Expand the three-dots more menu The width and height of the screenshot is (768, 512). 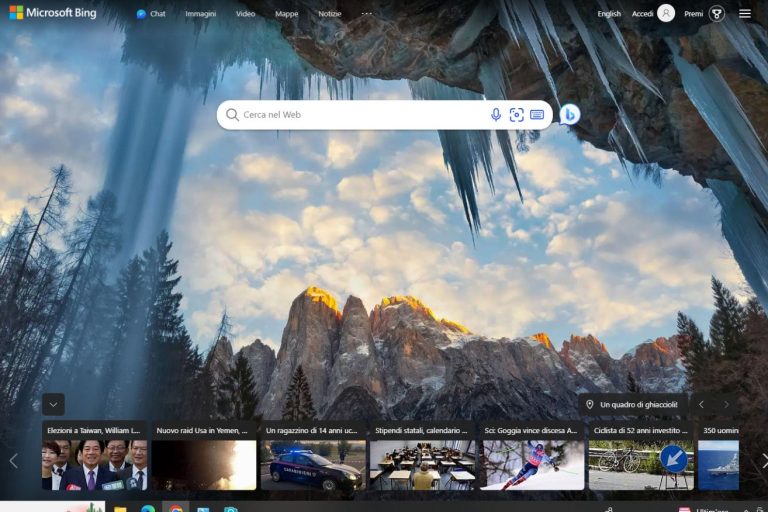(366, 14)
